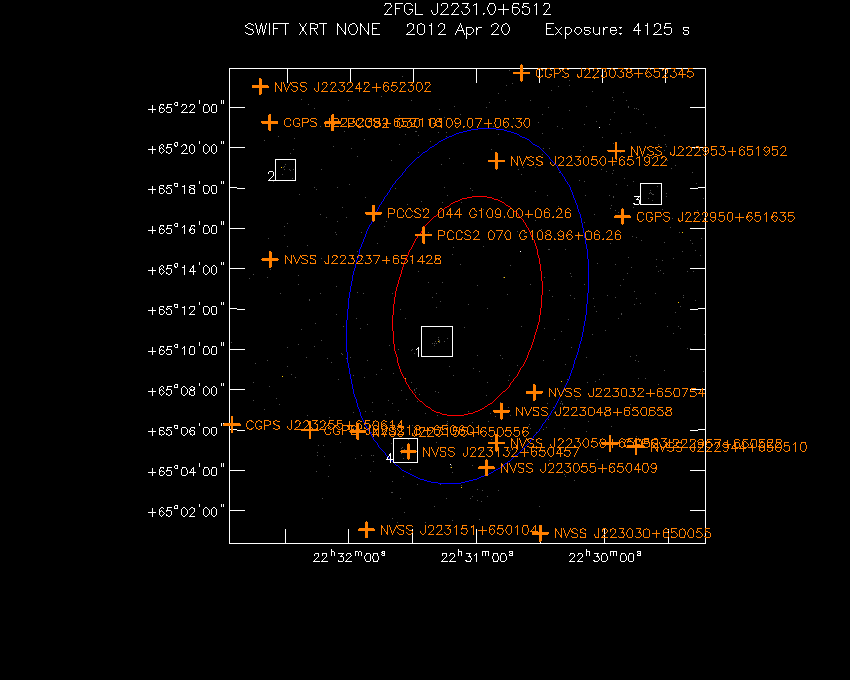The image size is (850, 680).
Task: Click the label NVSS J223132+650457
Action: [x=501, y=452]
